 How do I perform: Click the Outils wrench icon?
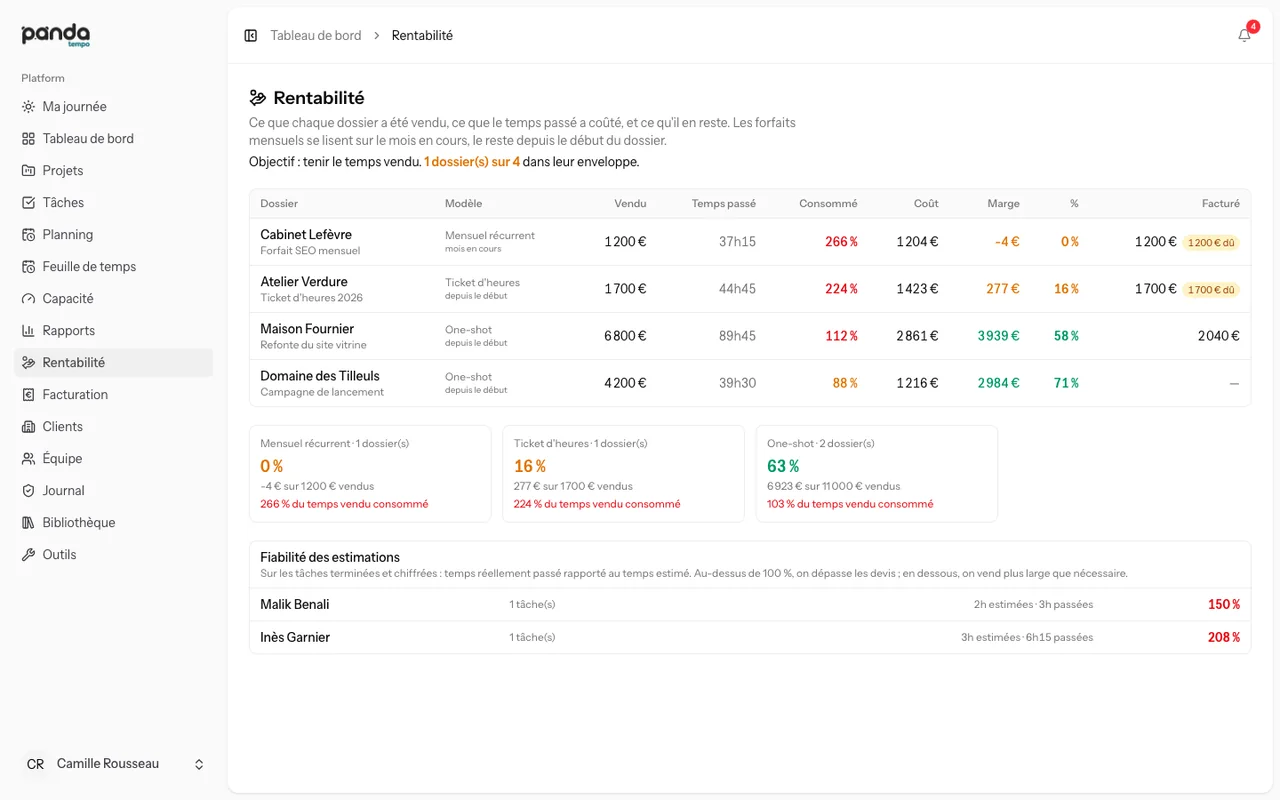[28, 555]
